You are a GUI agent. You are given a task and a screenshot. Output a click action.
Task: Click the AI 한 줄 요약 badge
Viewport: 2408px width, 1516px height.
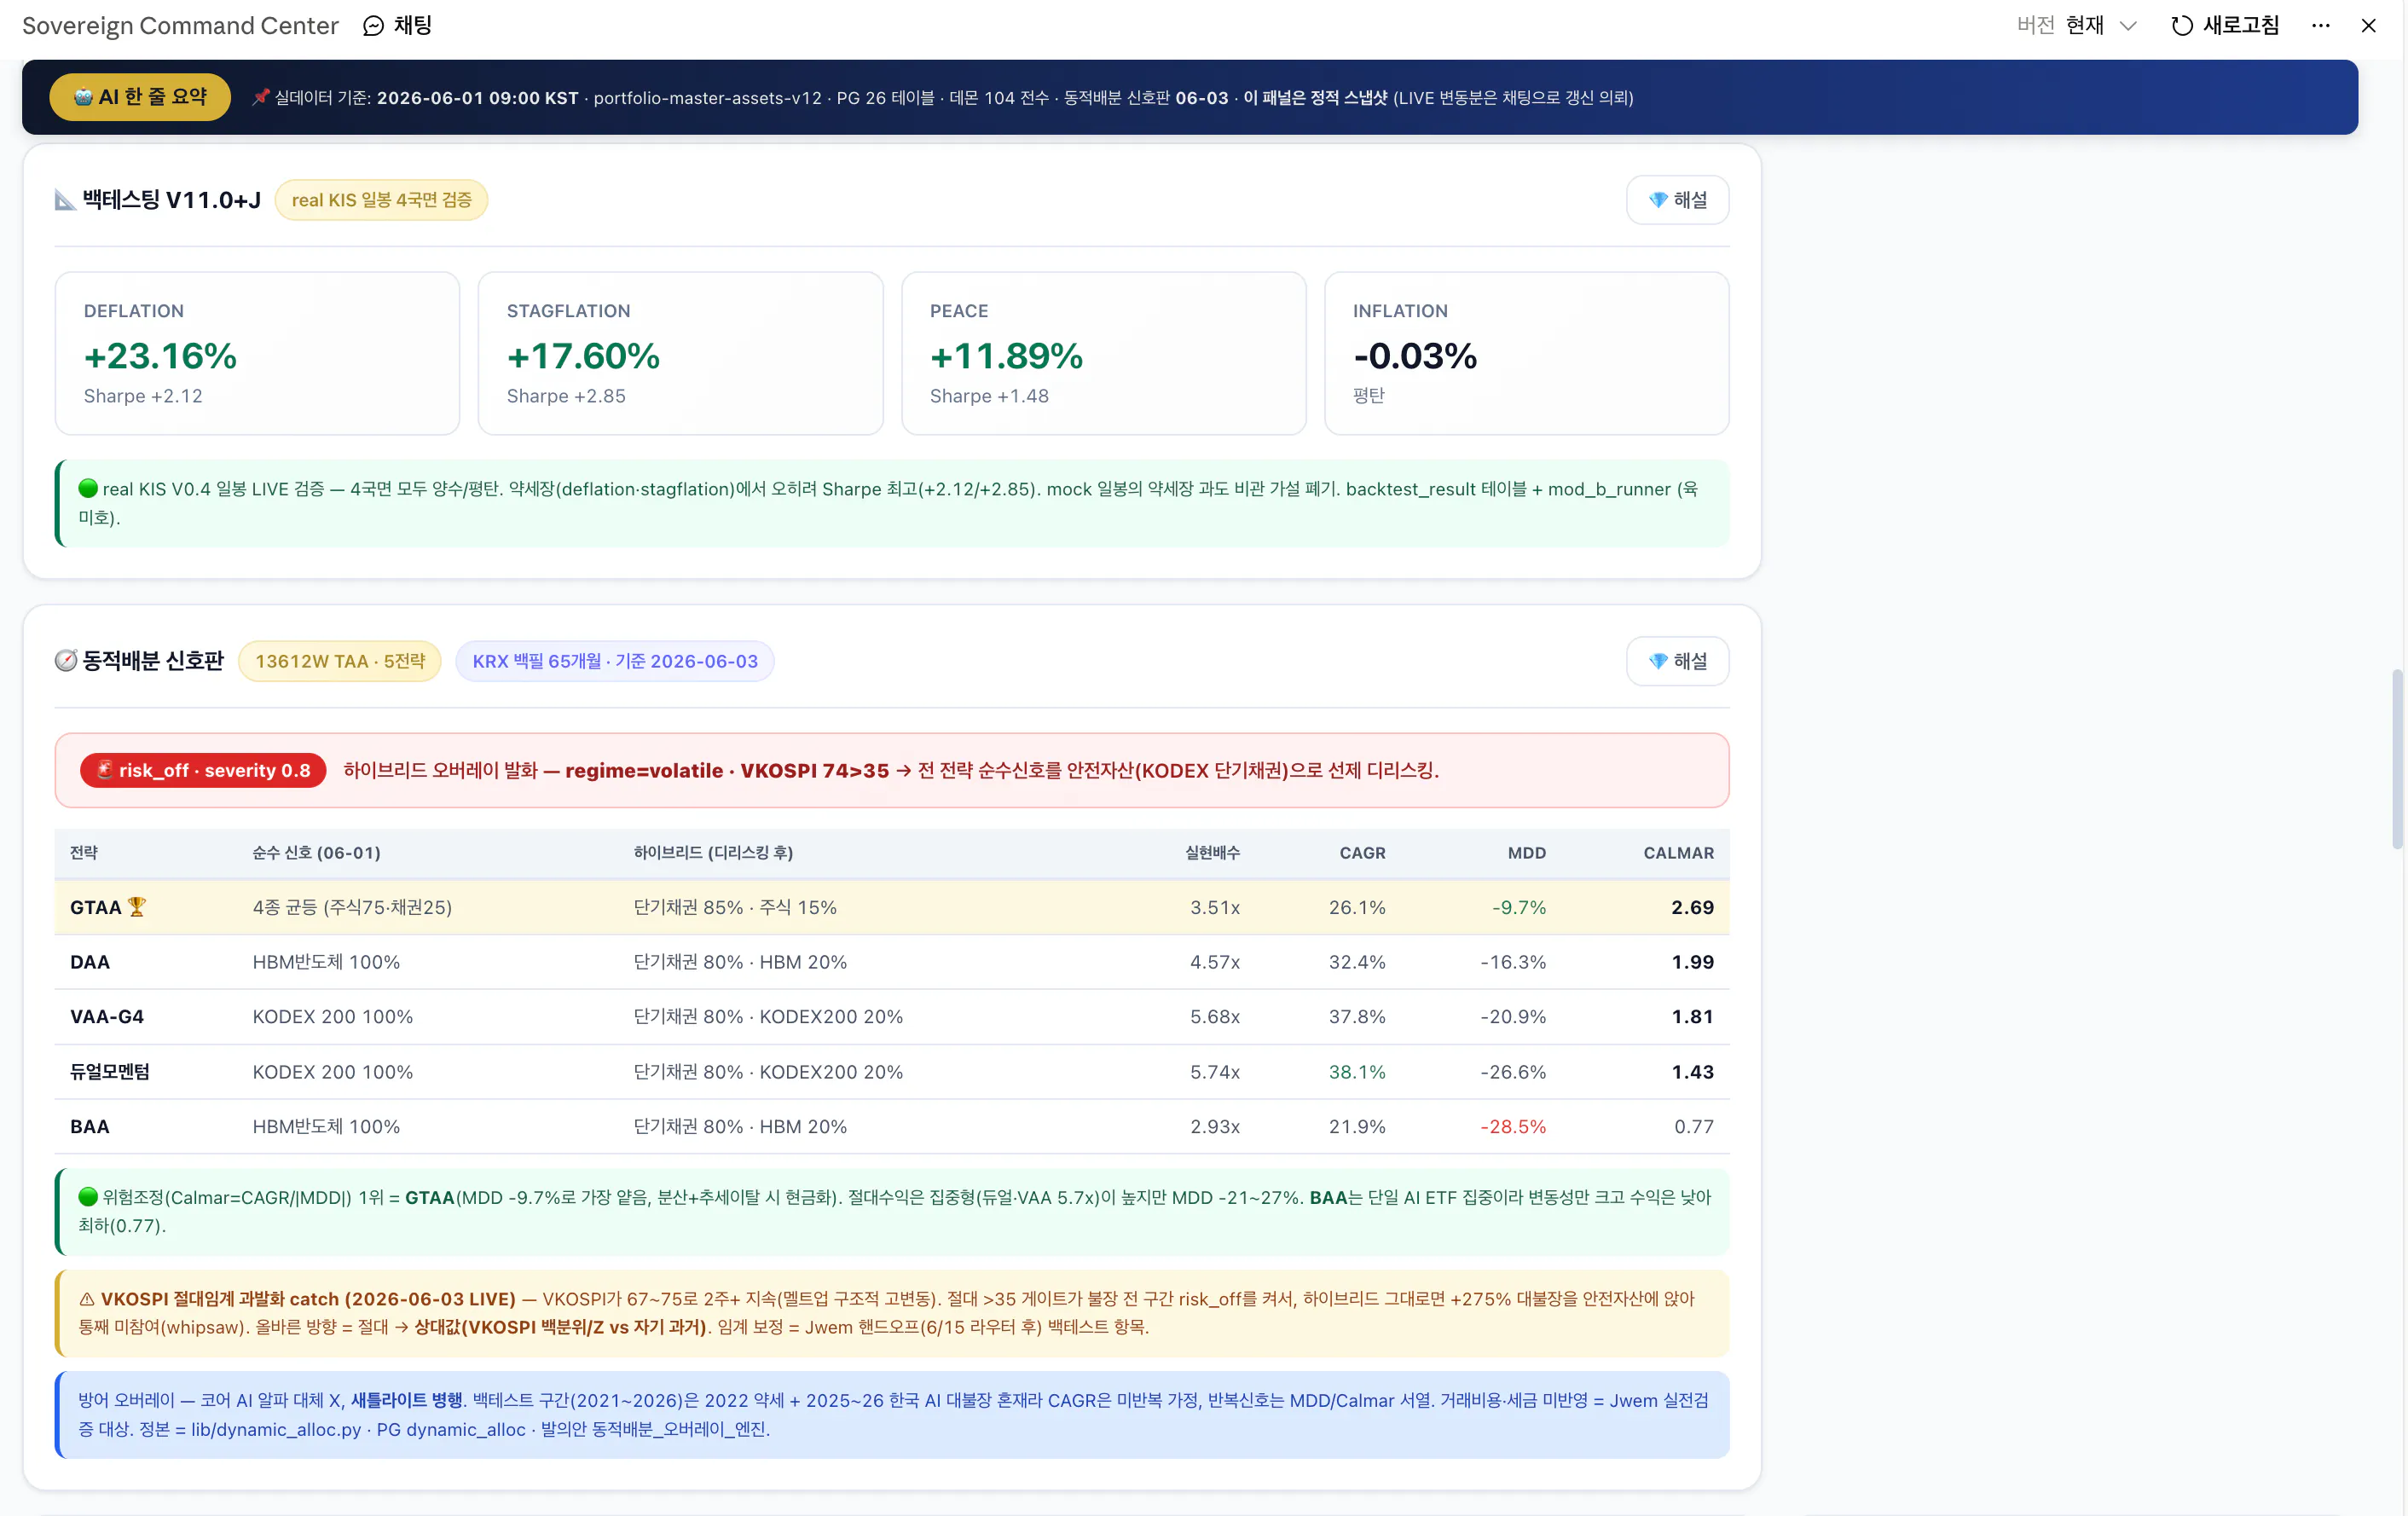[140, 97]
